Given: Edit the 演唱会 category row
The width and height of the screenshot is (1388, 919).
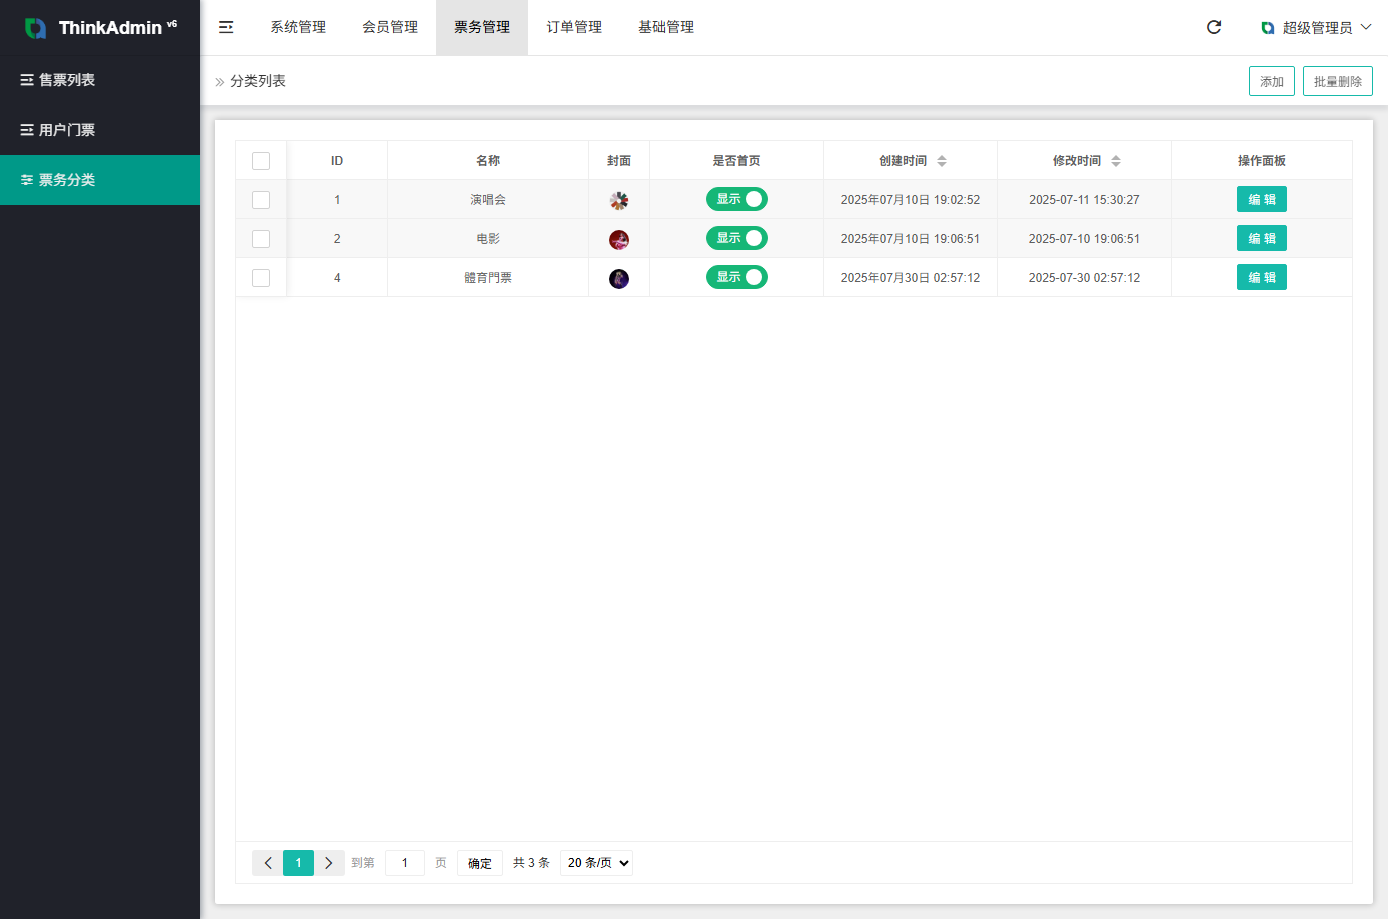Looking at the screenshot, I should tap(1262, 199).
